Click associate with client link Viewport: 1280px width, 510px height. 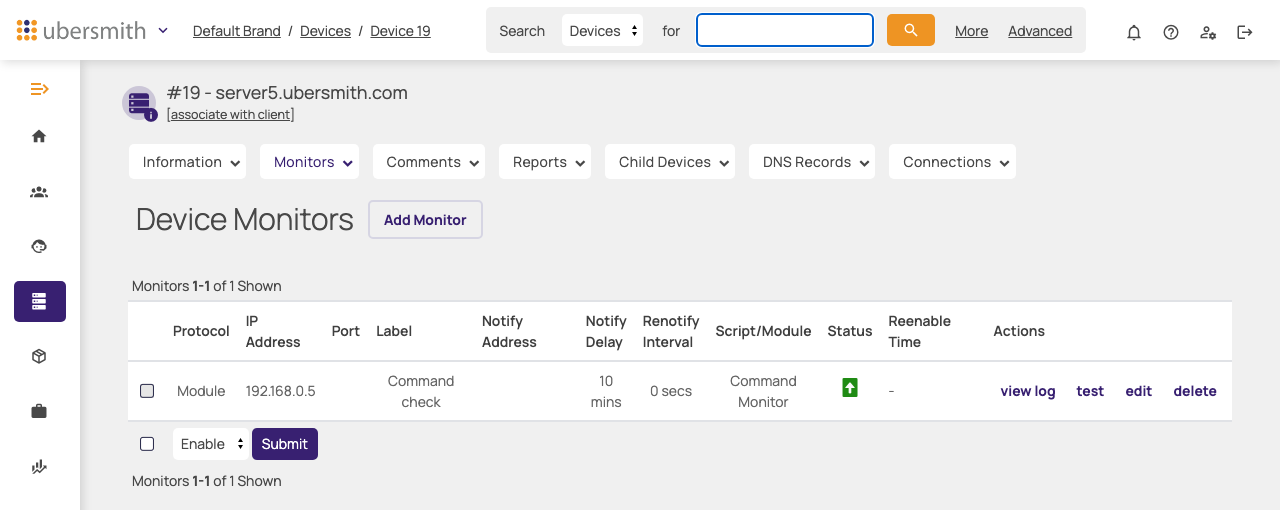[231, 114]
